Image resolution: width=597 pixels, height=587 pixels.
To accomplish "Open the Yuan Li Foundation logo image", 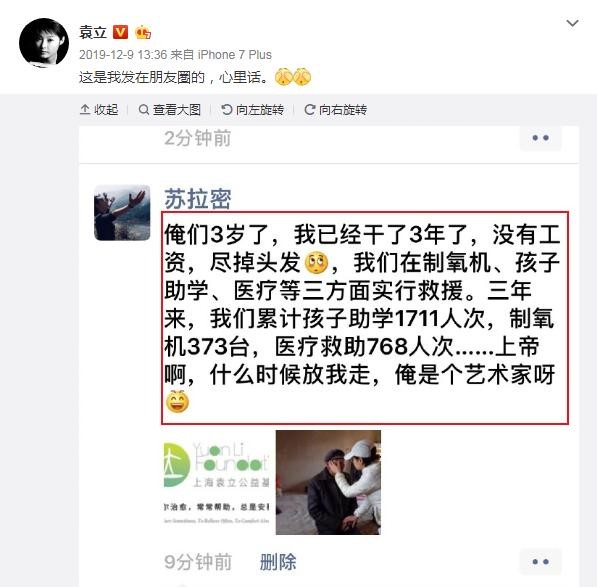I will click(216, 482).
